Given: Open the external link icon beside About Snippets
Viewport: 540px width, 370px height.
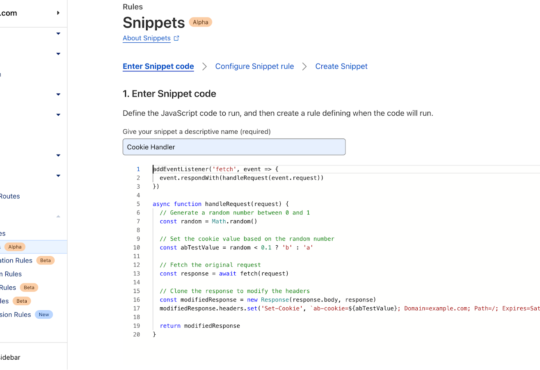Looking at the screenshot, I should [x=176, y=38].
